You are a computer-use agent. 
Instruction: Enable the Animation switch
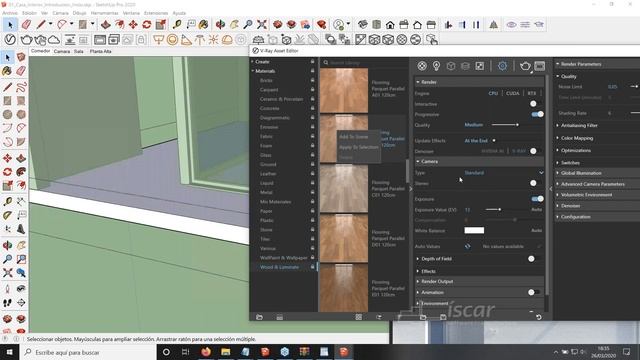click(x=534, y=292)
